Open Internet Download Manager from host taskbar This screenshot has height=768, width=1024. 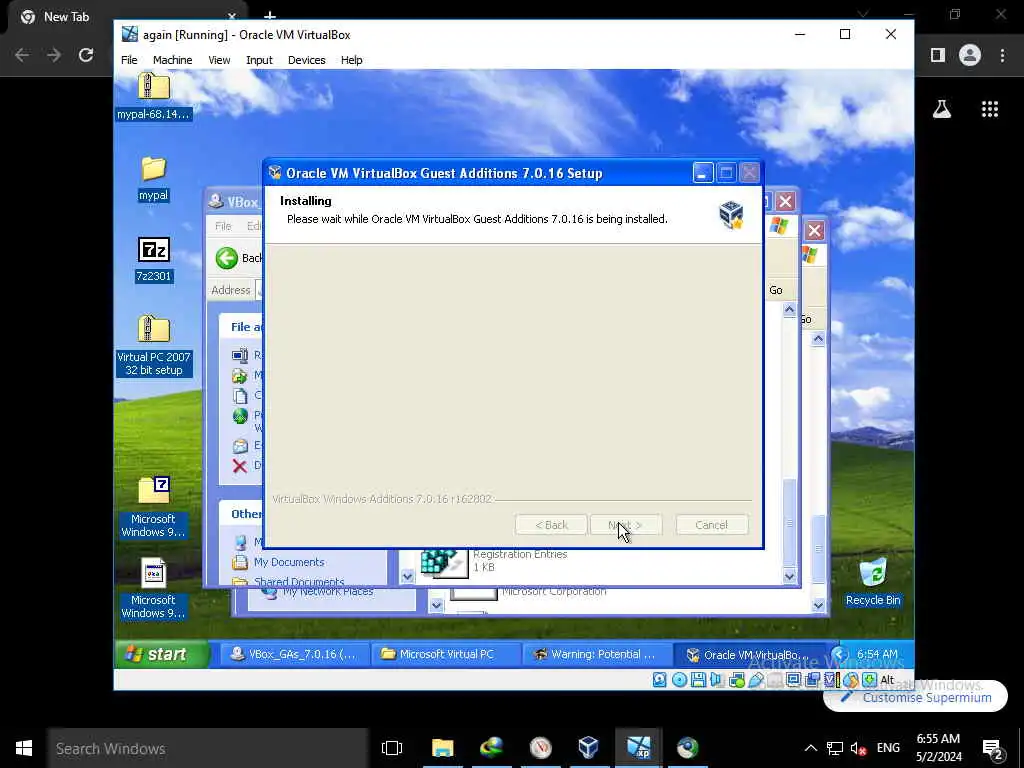(x=491, y=748)
